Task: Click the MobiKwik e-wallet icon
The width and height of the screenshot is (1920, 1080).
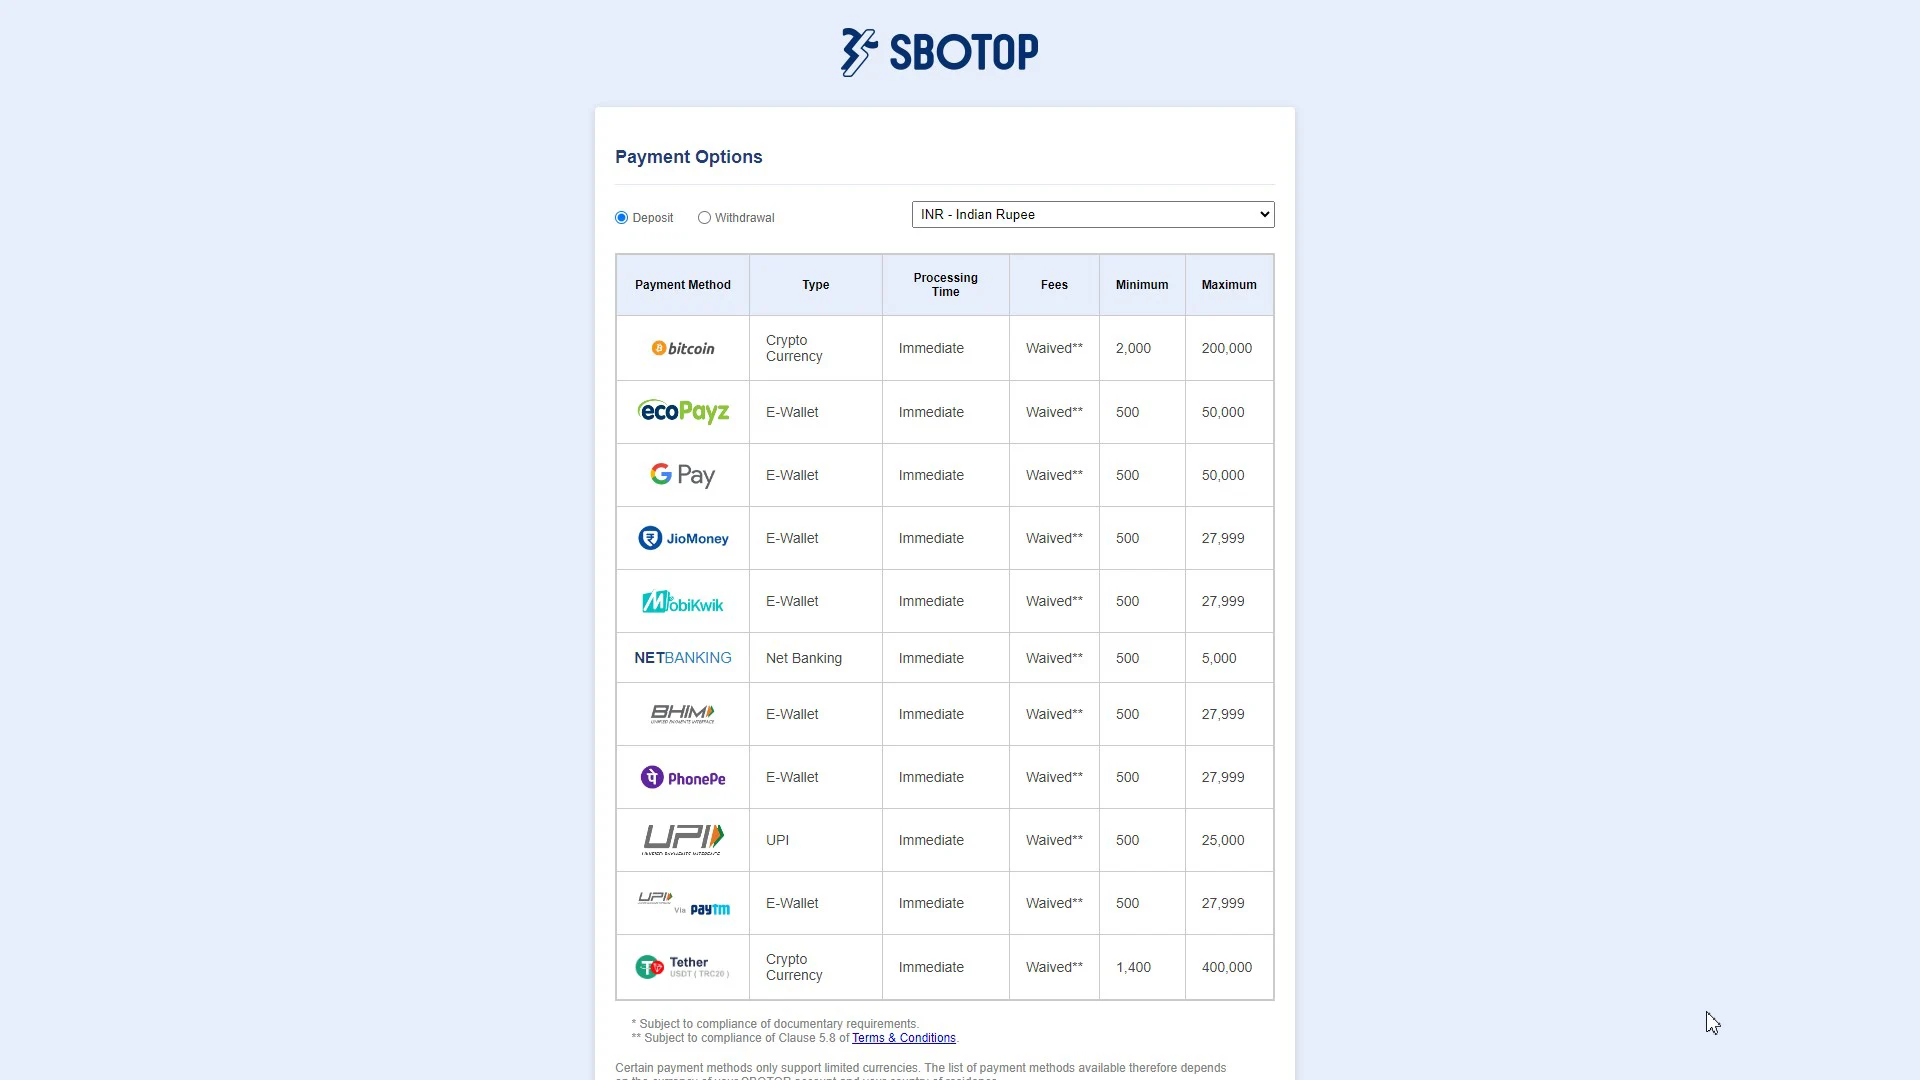Action: [683, 601]
